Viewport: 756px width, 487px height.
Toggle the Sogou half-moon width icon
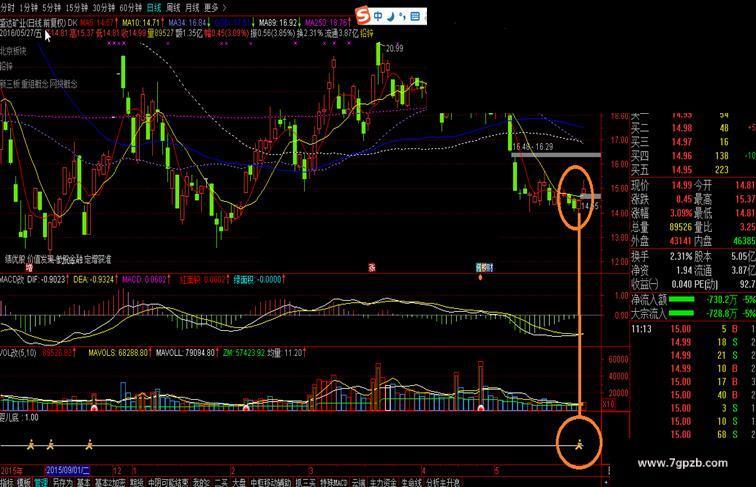391,16
